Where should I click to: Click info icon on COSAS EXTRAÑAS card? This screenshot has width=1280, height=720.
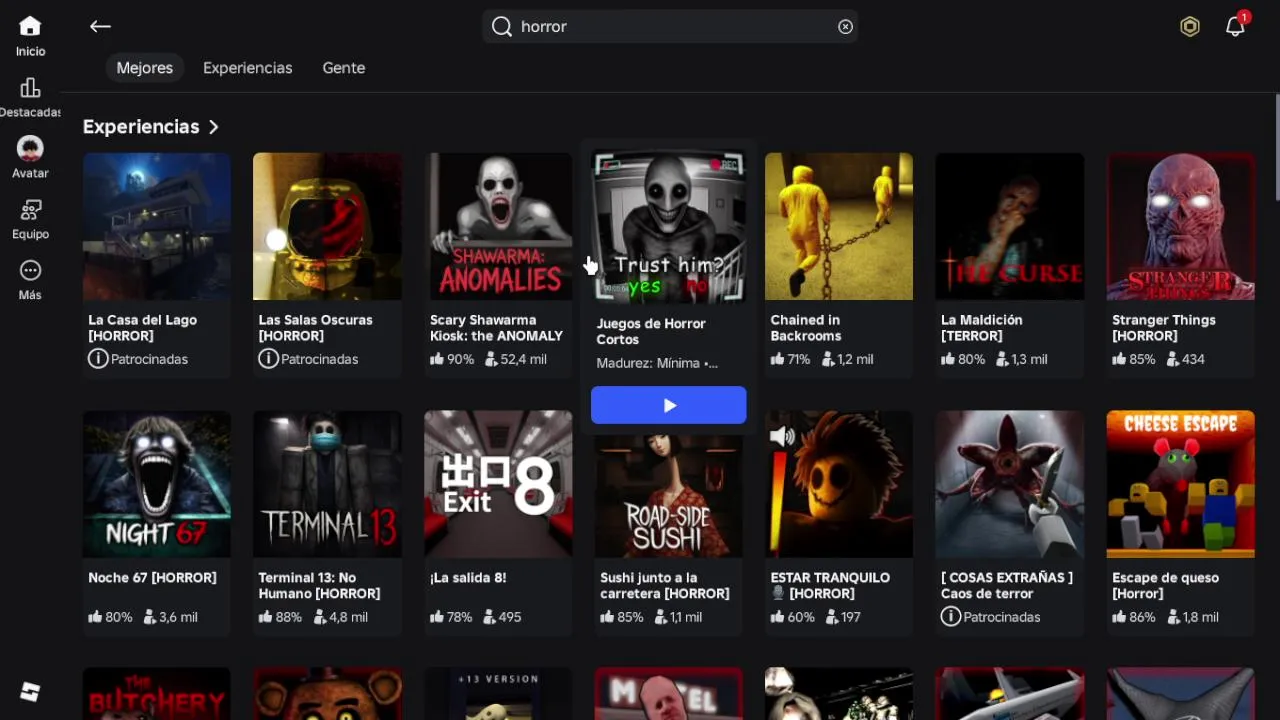click(950, 616)
